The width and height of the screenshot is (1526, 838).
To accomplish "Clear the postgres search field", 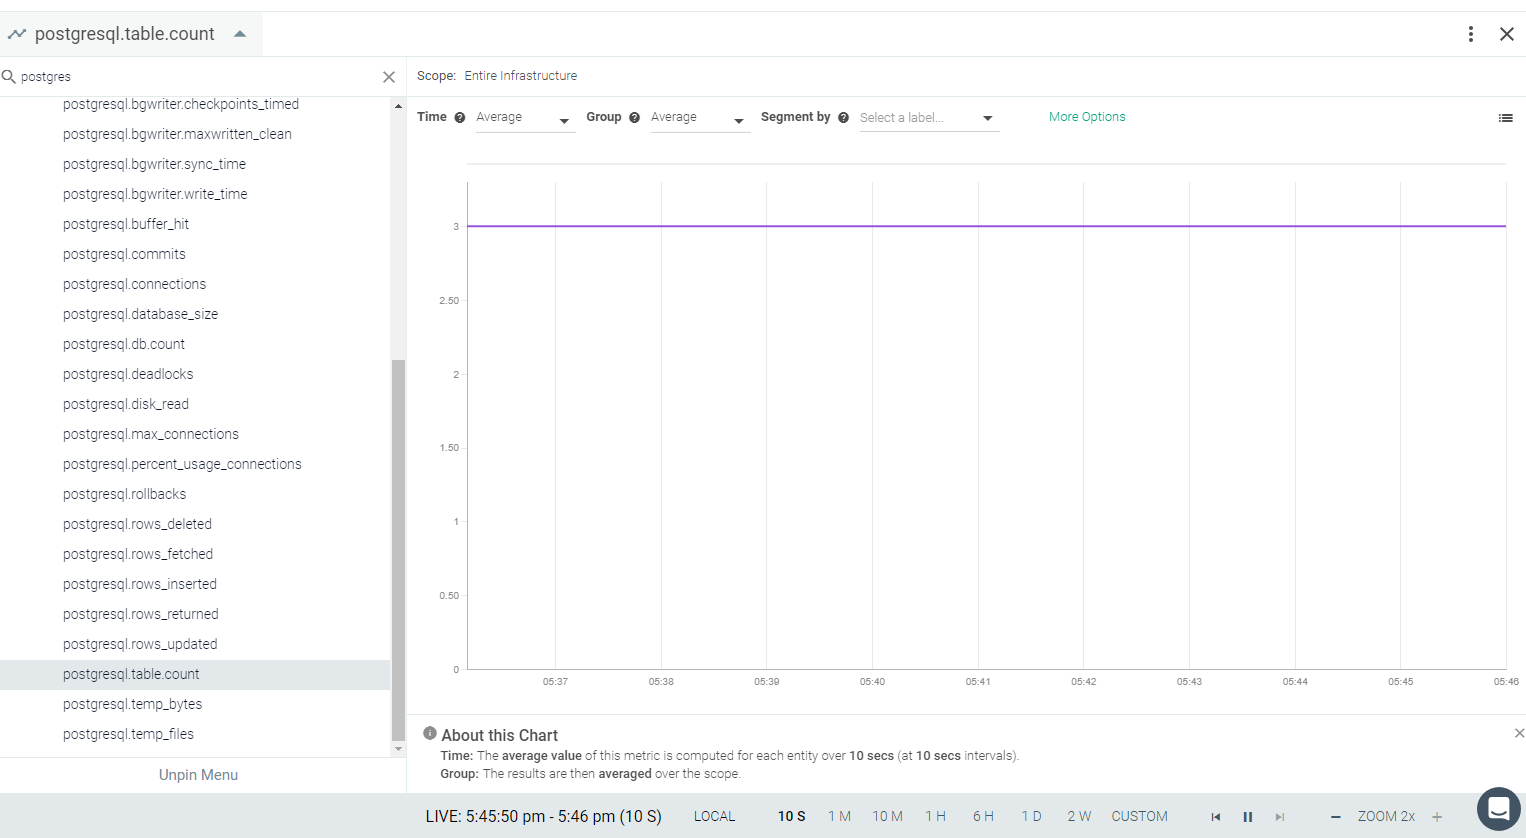I will coord(389,77).
